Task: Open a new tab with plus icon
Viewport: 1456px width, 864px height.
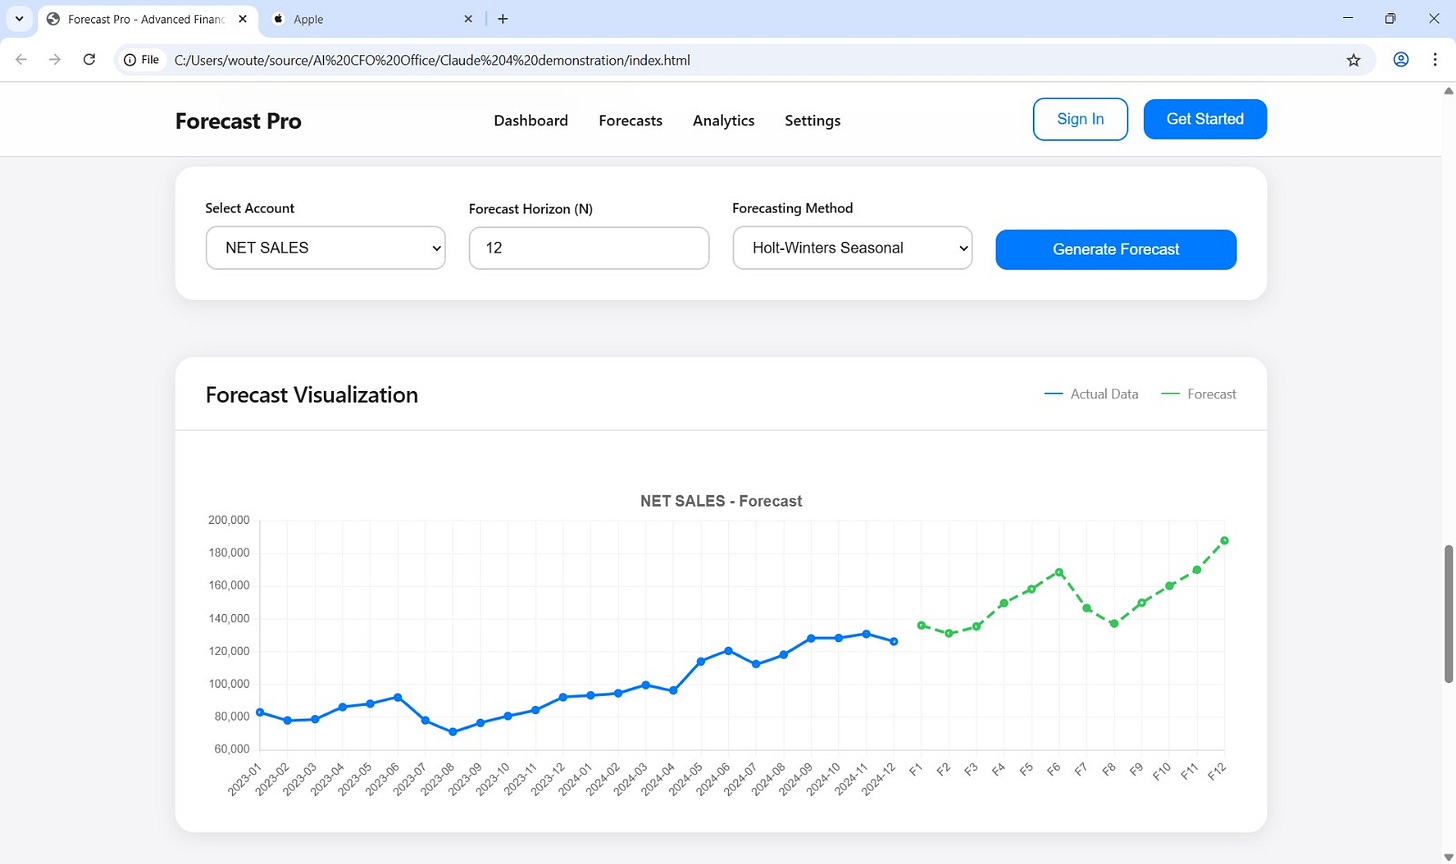Action: point(503,19)
